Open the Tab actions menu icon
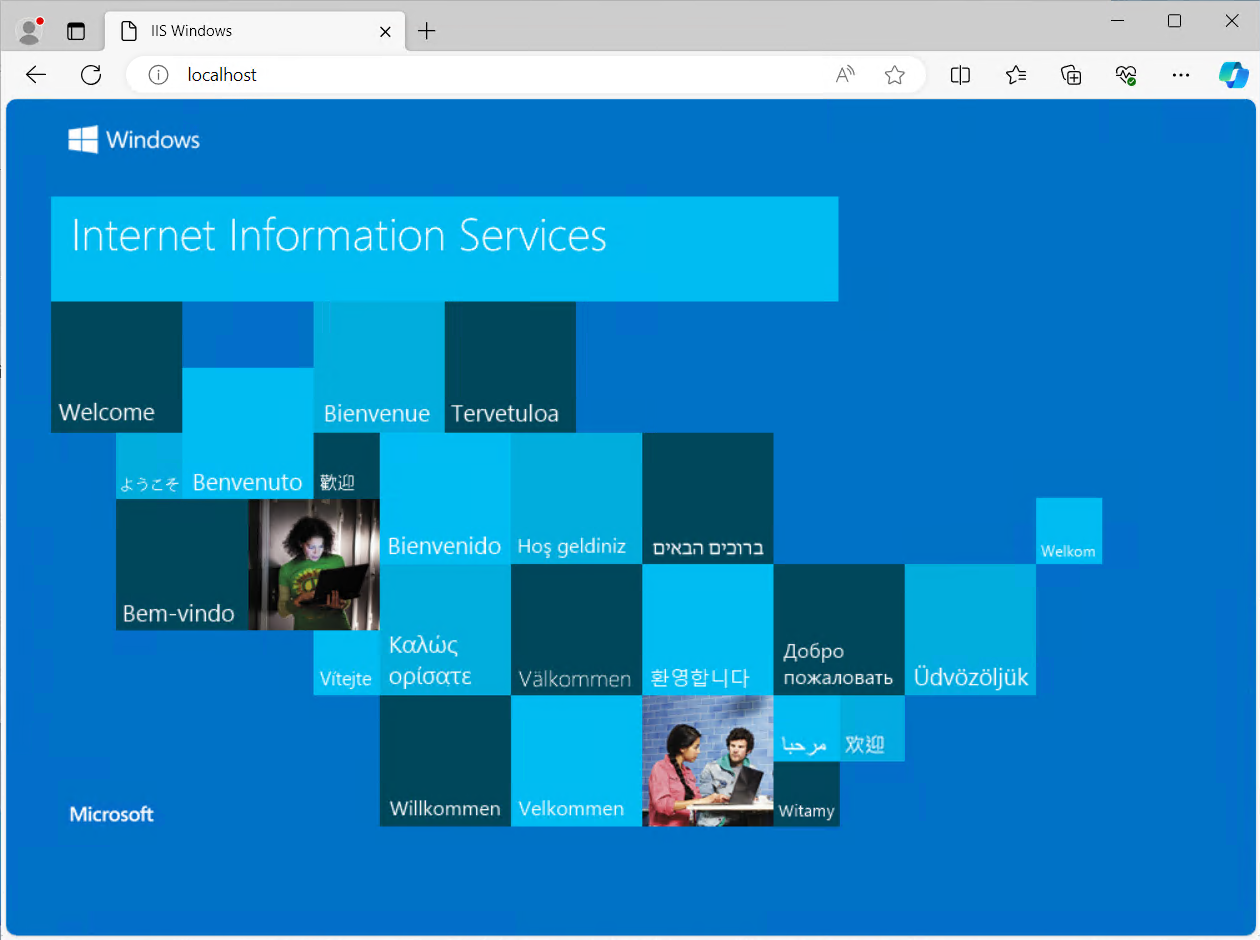1260x940 pixels. pyautogui.click(x=76, y=31)
